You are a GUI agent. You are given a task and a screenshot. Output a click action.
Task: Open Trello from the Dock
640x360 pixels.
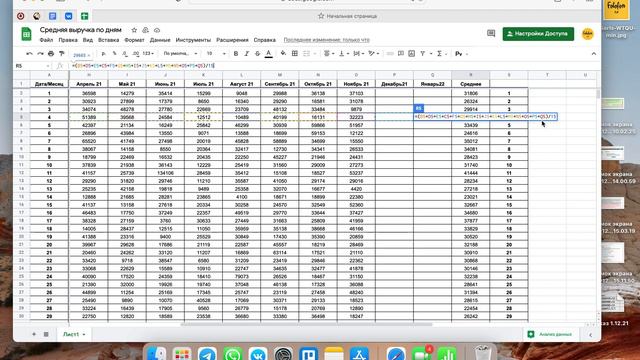tap(309, 353)
